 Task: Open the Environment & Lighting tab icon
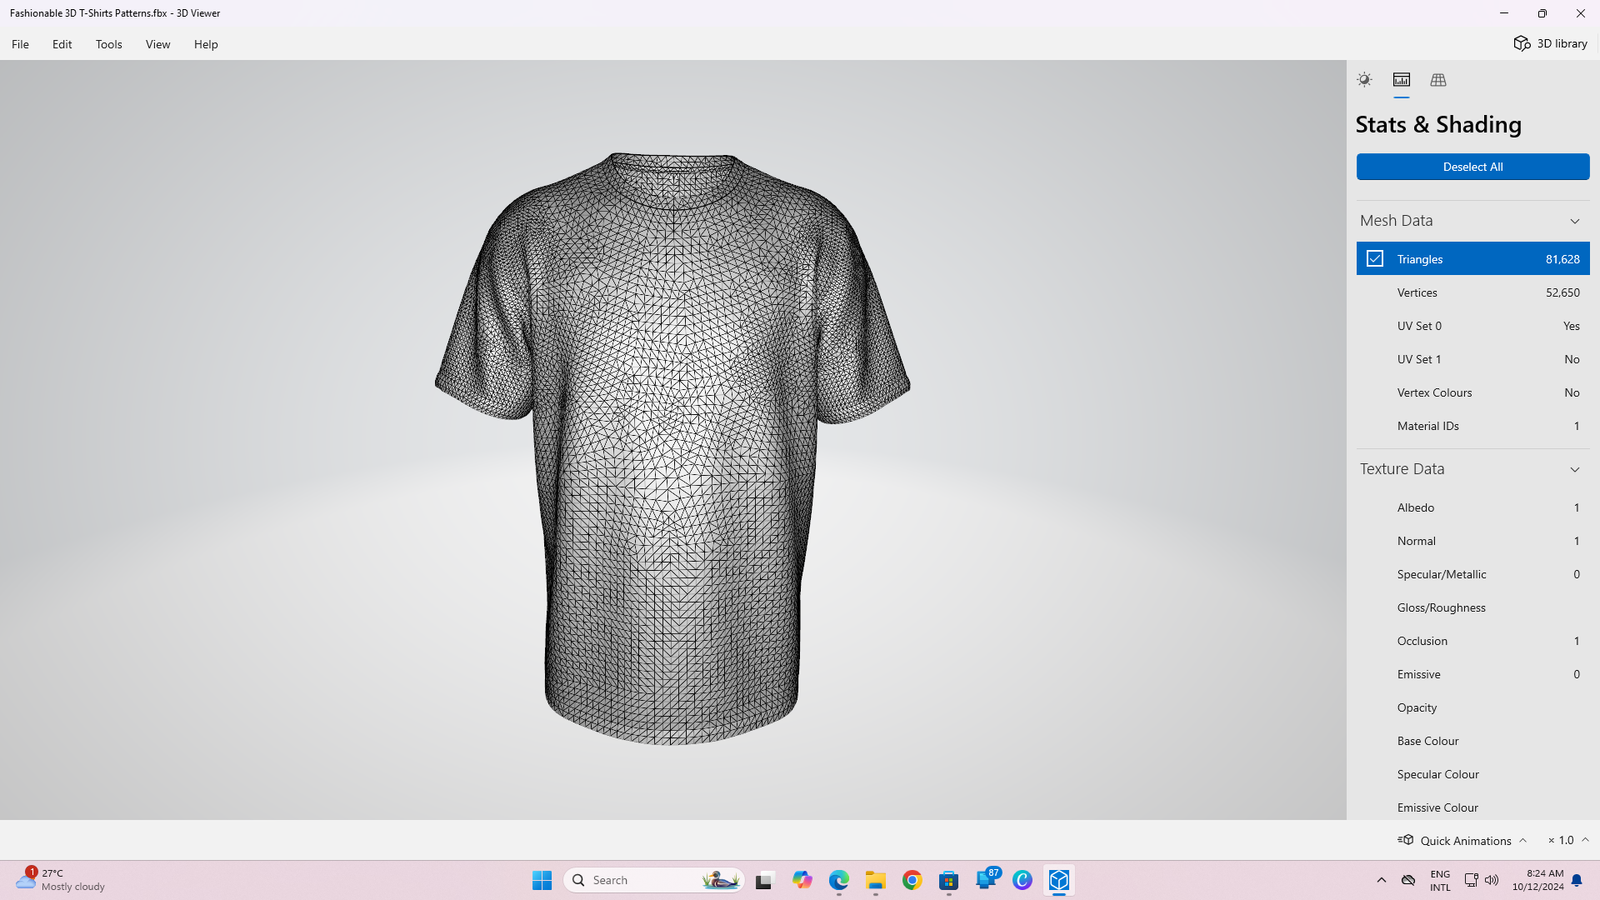1364,80
